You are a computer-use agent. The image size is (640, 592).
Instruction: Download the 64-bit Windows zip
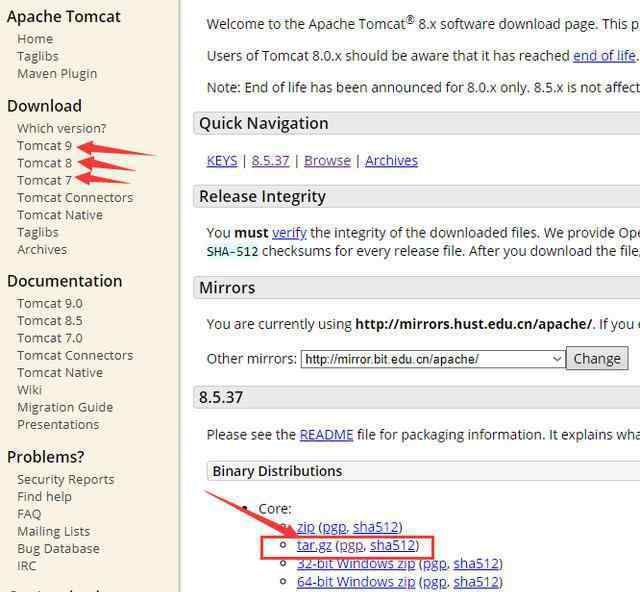pos(356,581)
